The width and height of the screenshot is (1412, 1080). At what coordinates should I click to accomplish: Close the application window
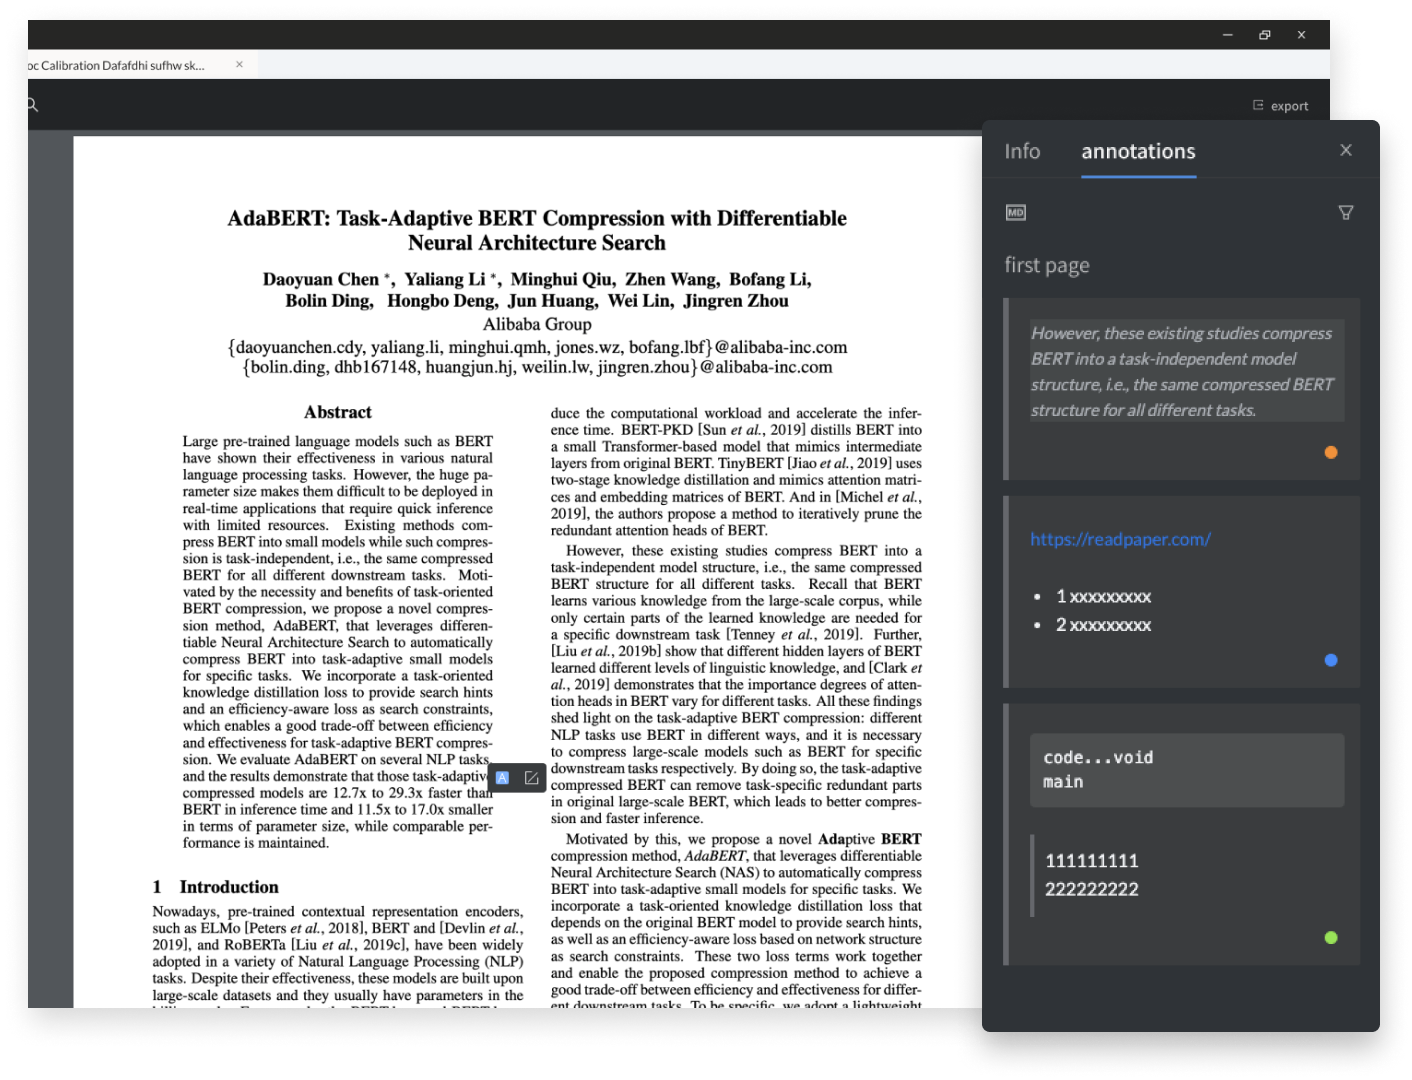tap(1301, 35)
